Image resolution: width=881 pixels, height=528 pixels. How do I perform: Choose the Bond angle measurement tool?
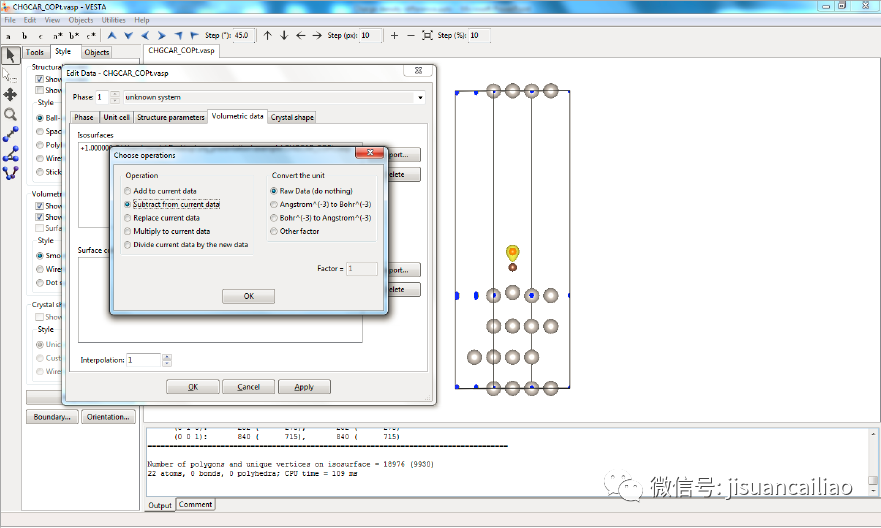pos(11,153)
